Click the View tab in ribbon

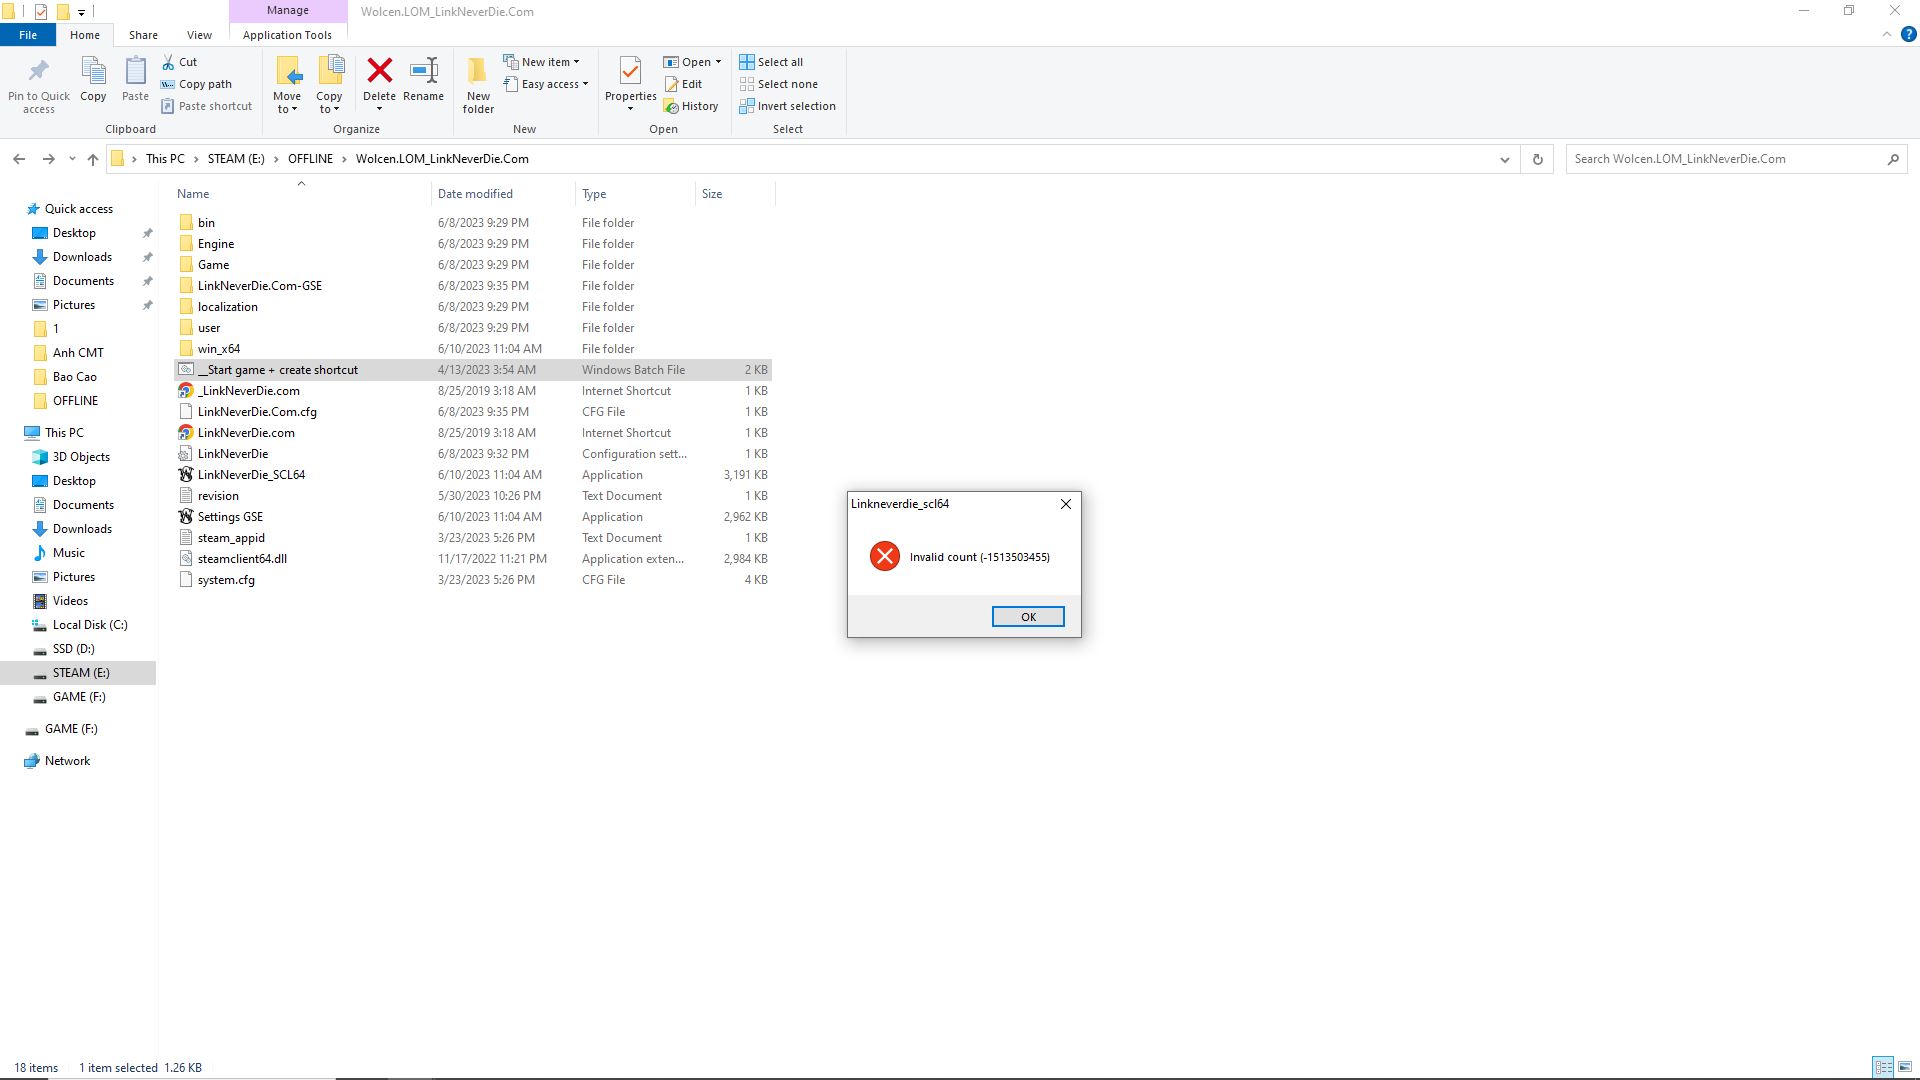pyautogui.click(x=198, y=34)
